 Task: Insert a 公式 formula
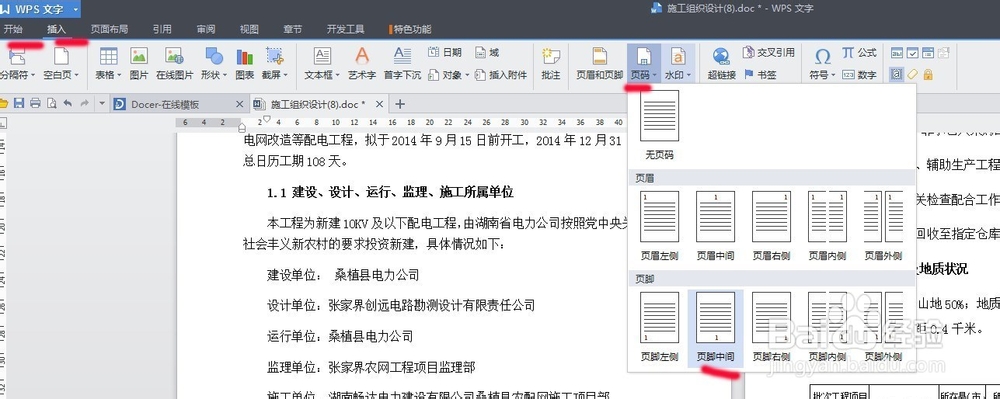pyautogui.click(x=859, y=53)
